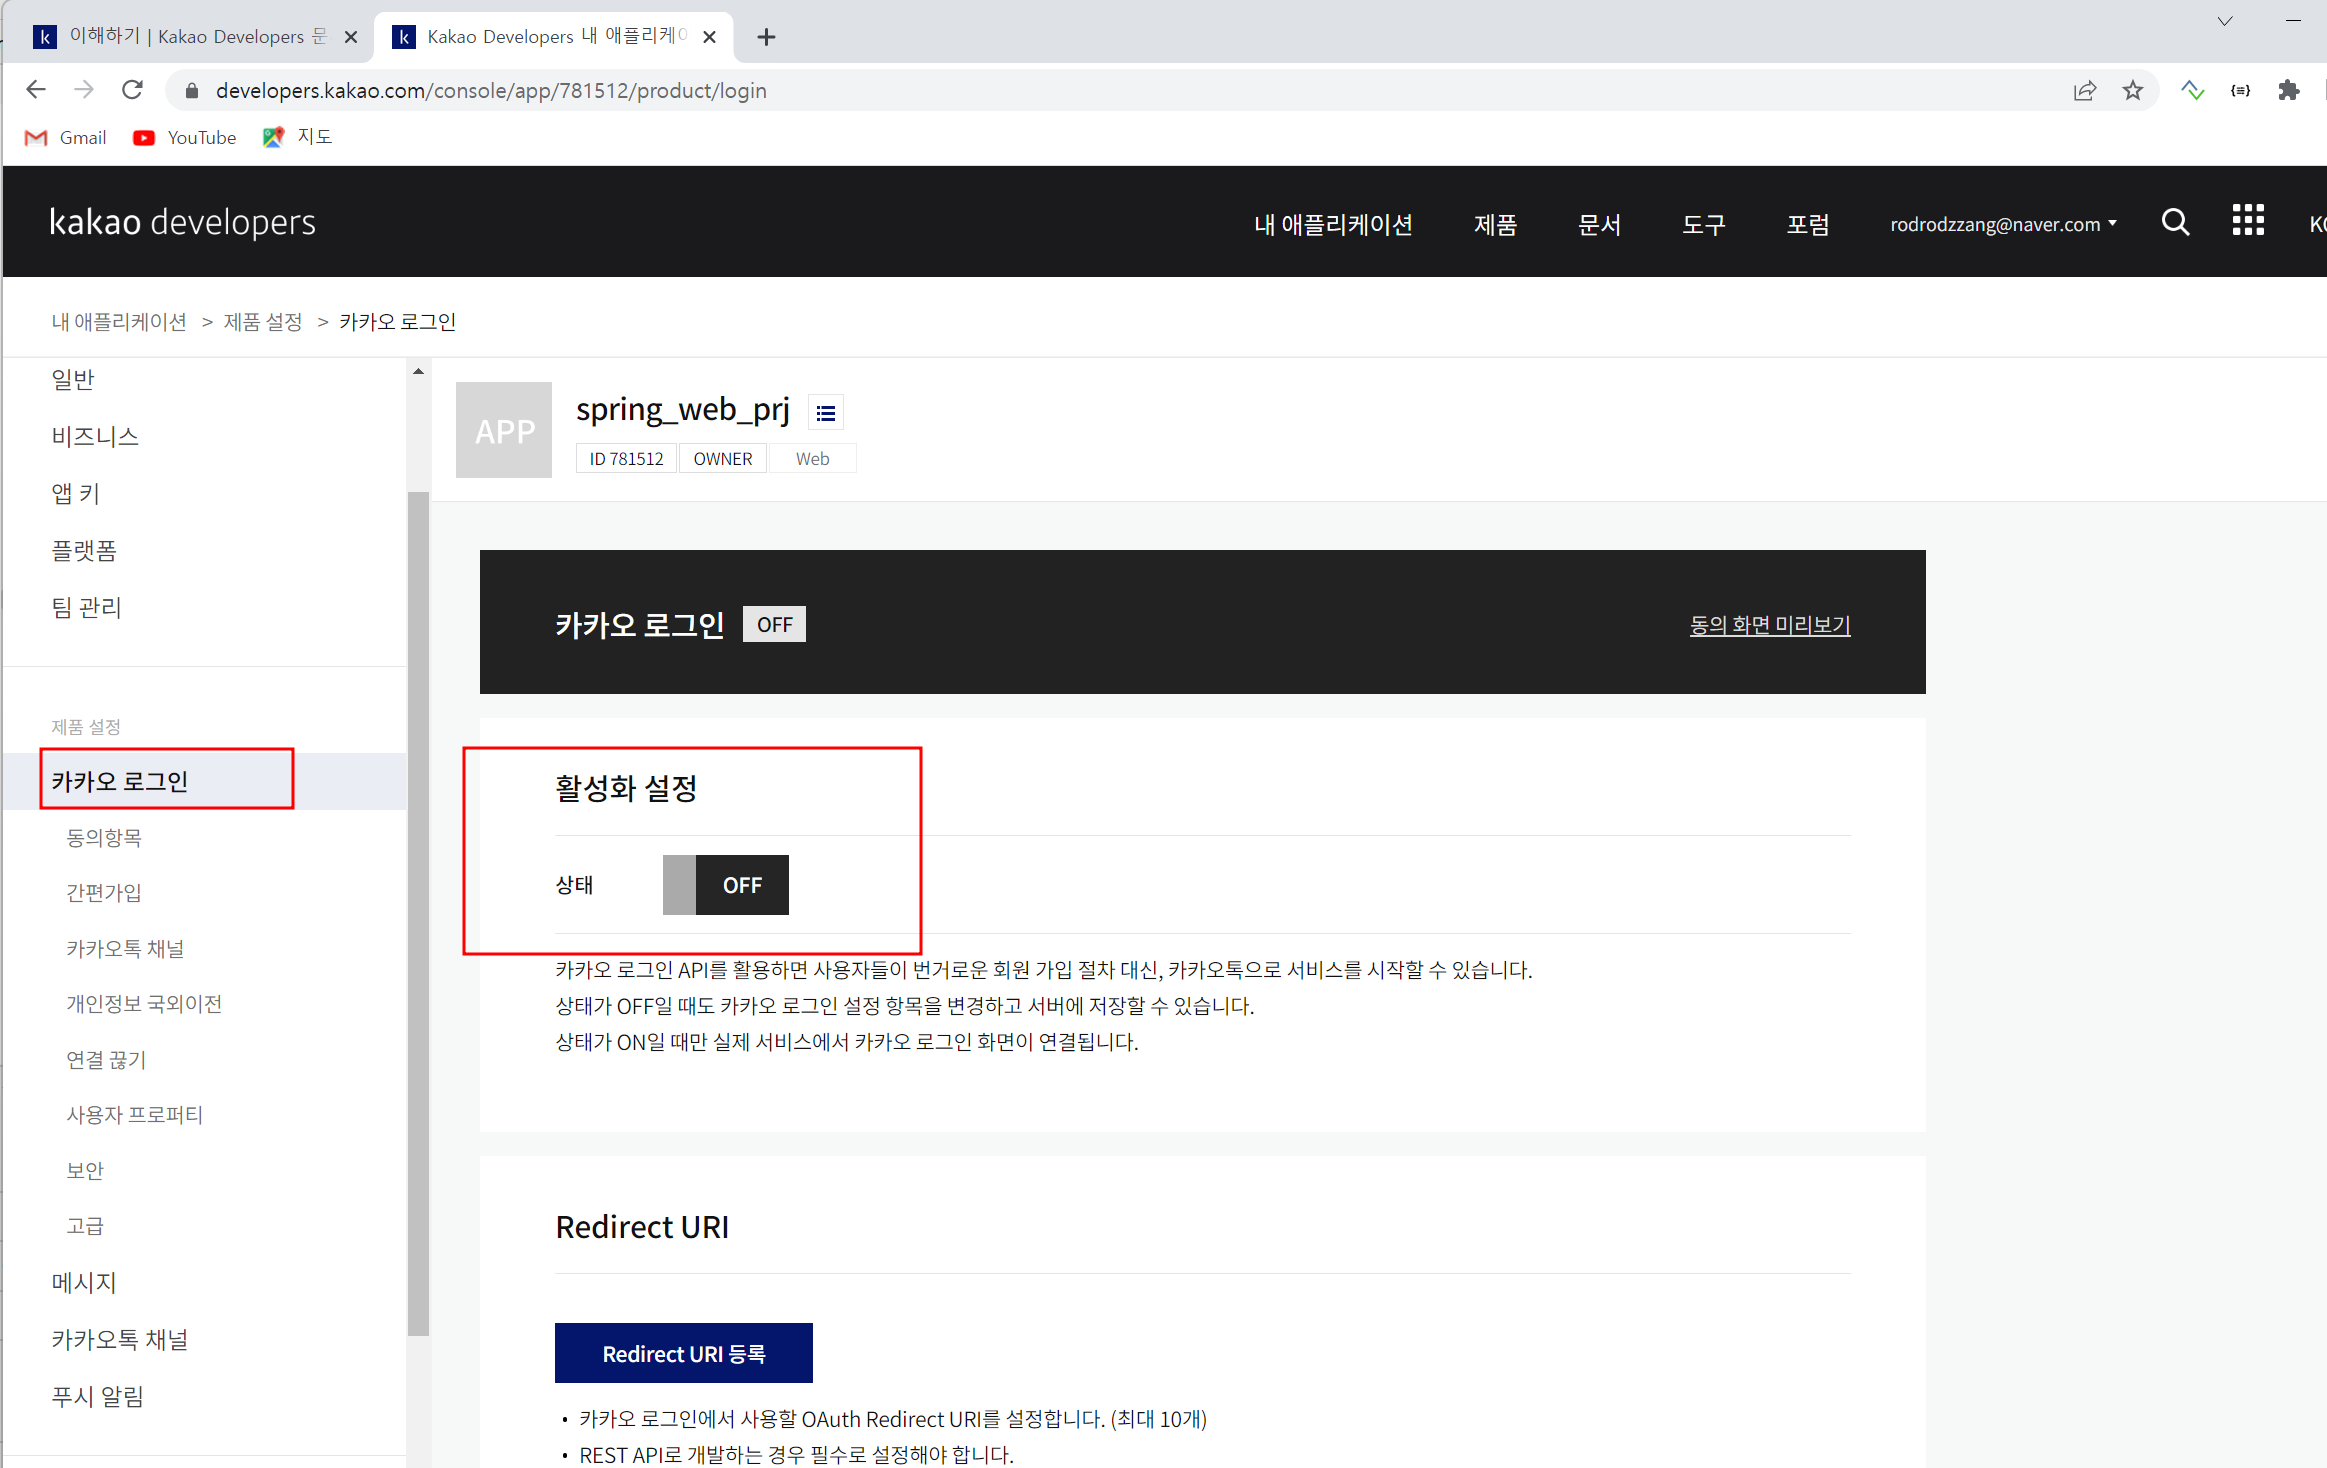Select 팀 관리 in the sidebar
Screen dimensions: 2327x1468
pyautogui.click(x=86, y=608)
